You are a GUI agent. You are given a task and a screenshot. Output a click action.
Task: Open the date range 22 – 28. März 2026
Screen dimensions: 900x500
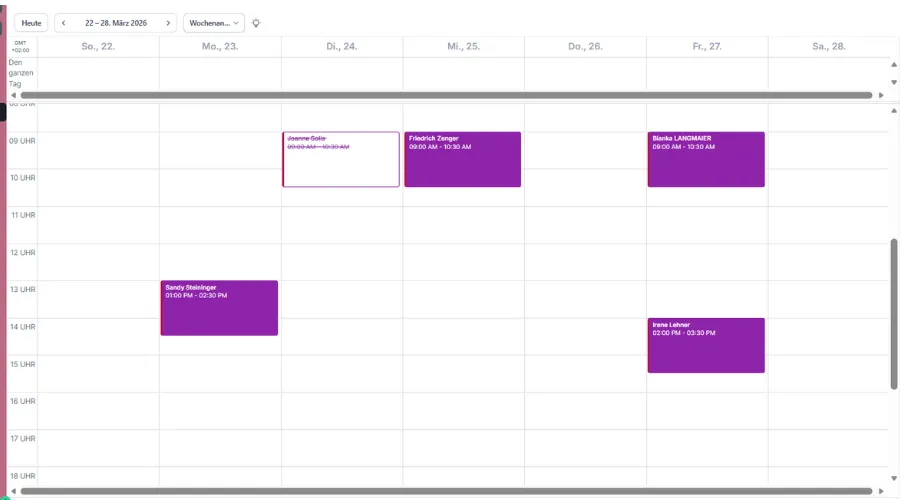(x=116, y=23)
